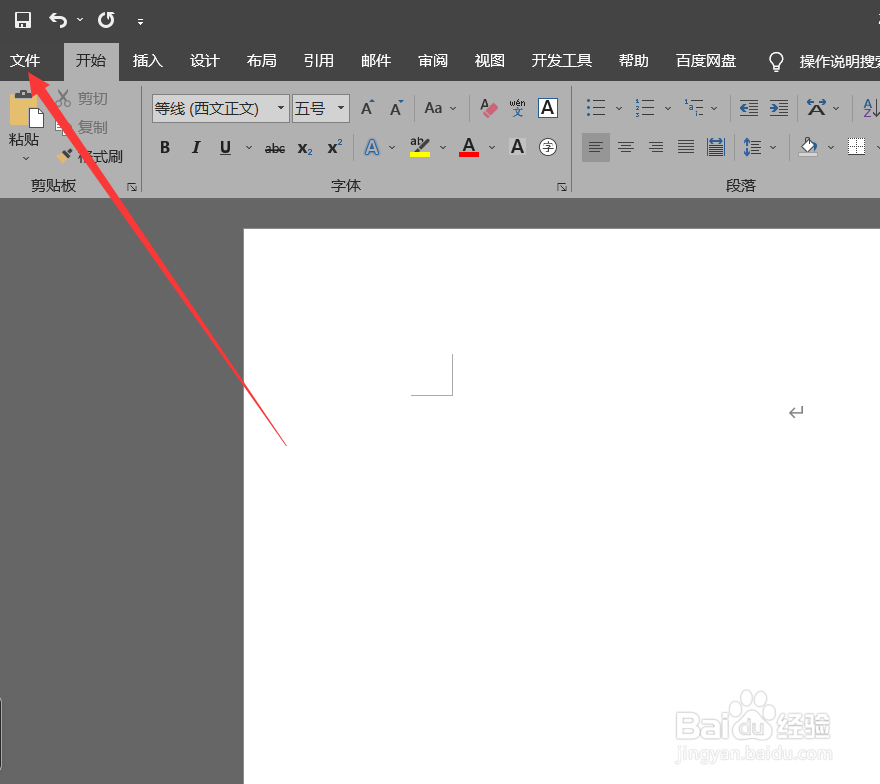Click the Save icon in quick access toolbar
The width and height of the screenshot is (880, 784).
[22, 20]
